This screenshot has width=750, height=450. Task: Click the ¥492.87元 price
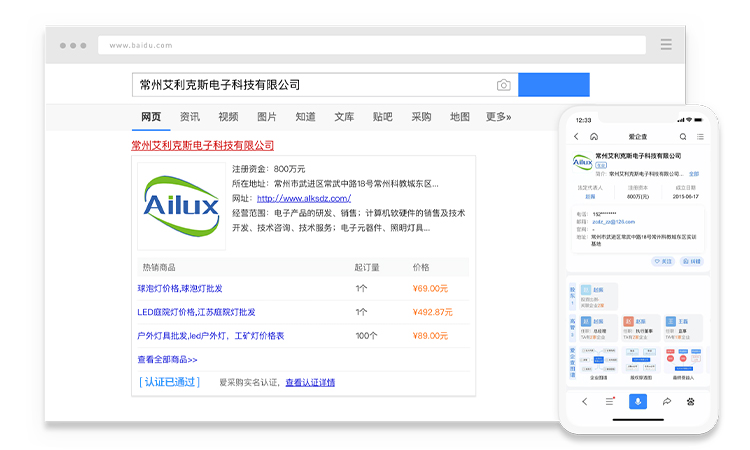[432, 312]
